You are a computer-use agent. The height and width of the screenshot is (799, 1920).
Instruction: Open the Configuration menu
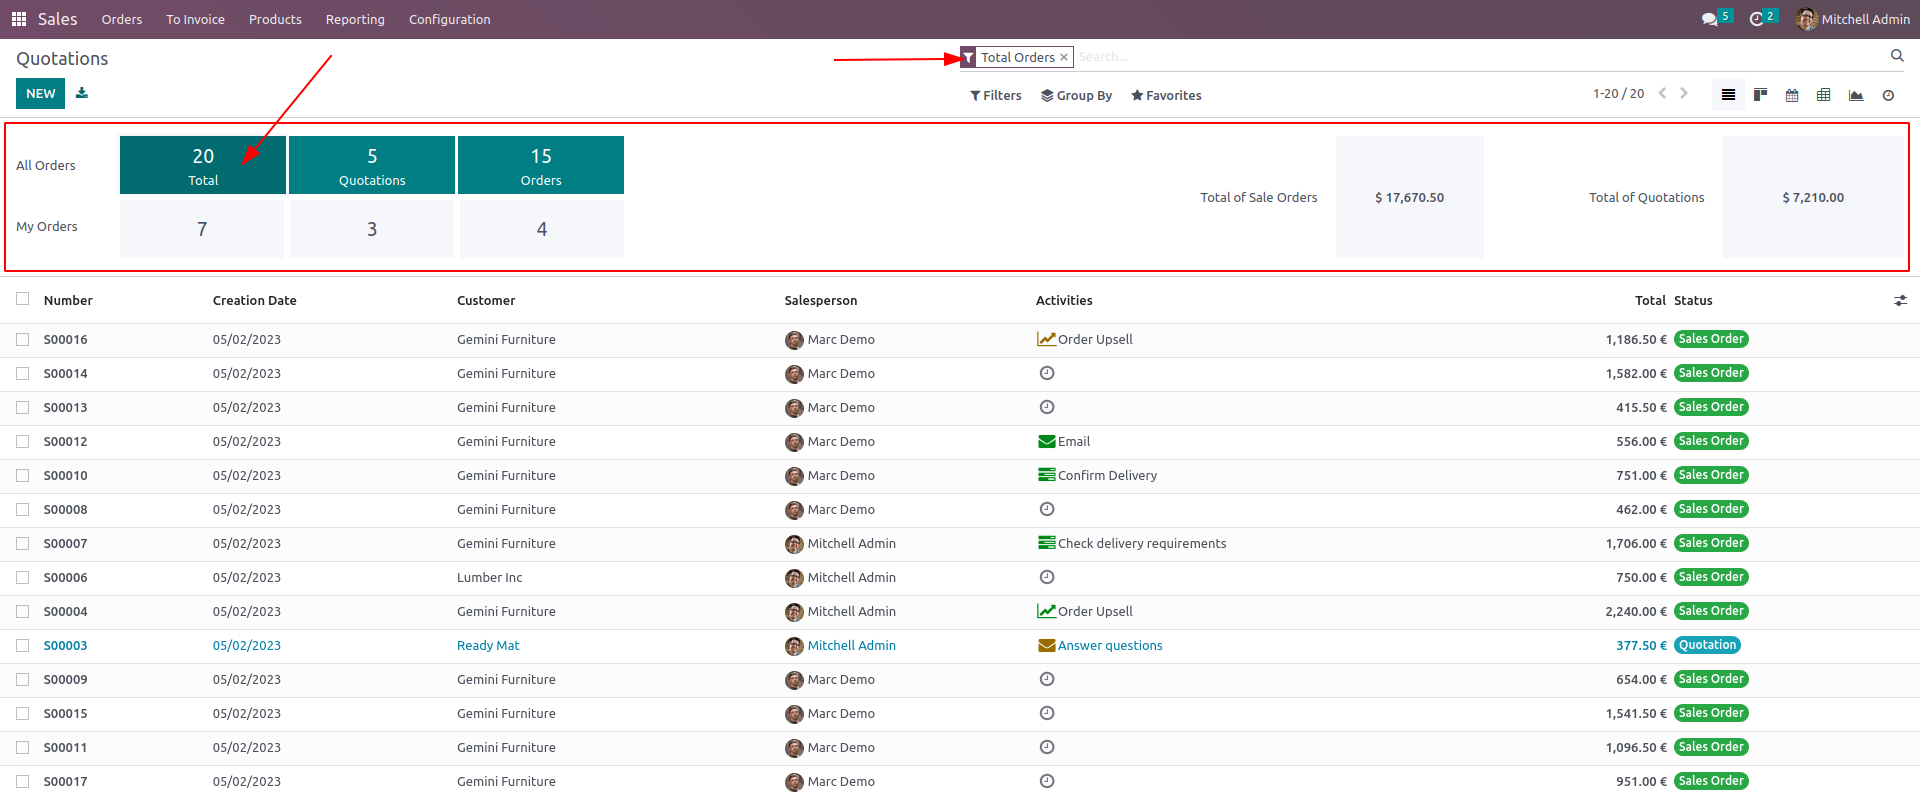(449, 19)
